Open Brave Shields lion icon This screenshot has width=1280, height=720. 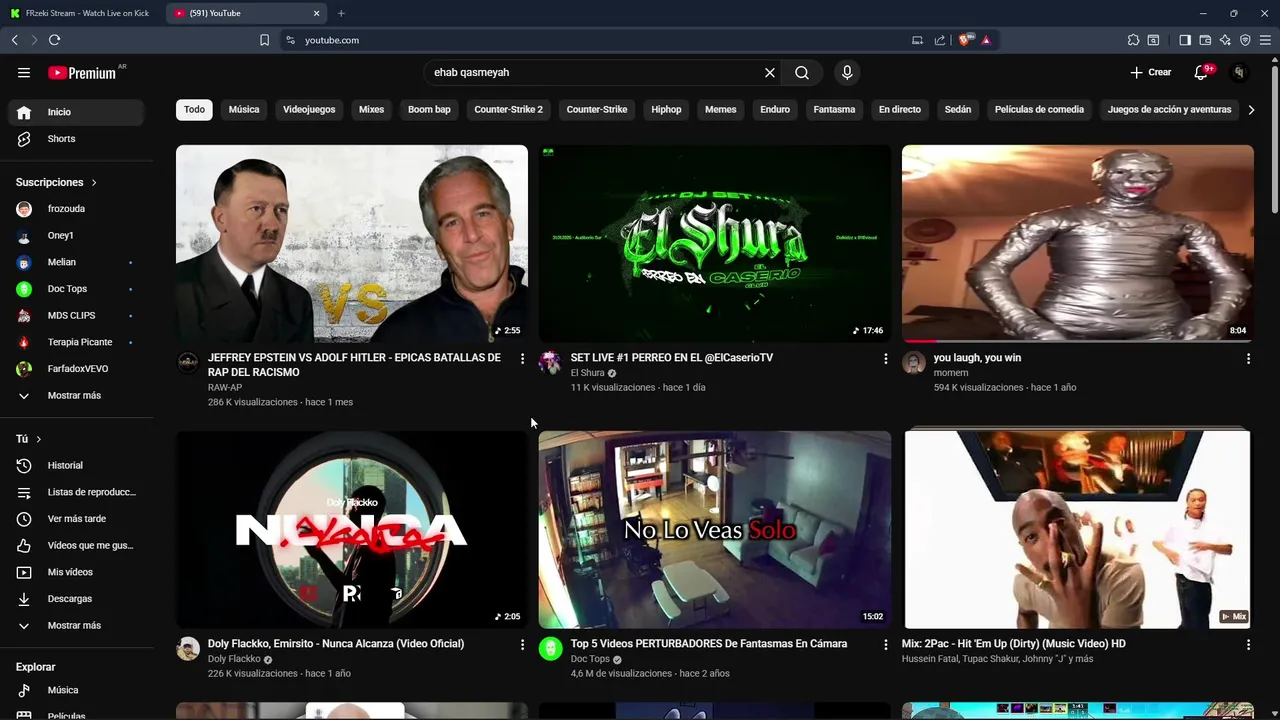click(x=965, y=40)
